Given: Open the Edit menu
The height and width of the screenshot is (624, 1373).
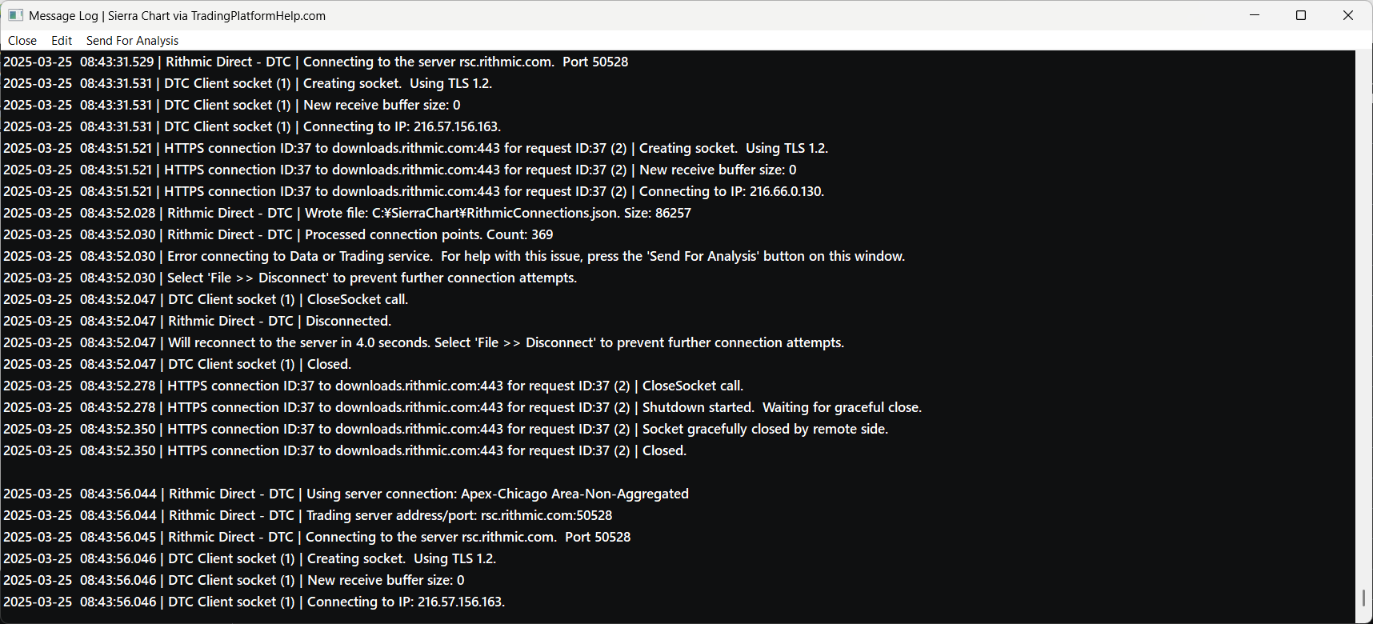Looking at the screenshot, I should pyautogui.click(x=62, y=41).
